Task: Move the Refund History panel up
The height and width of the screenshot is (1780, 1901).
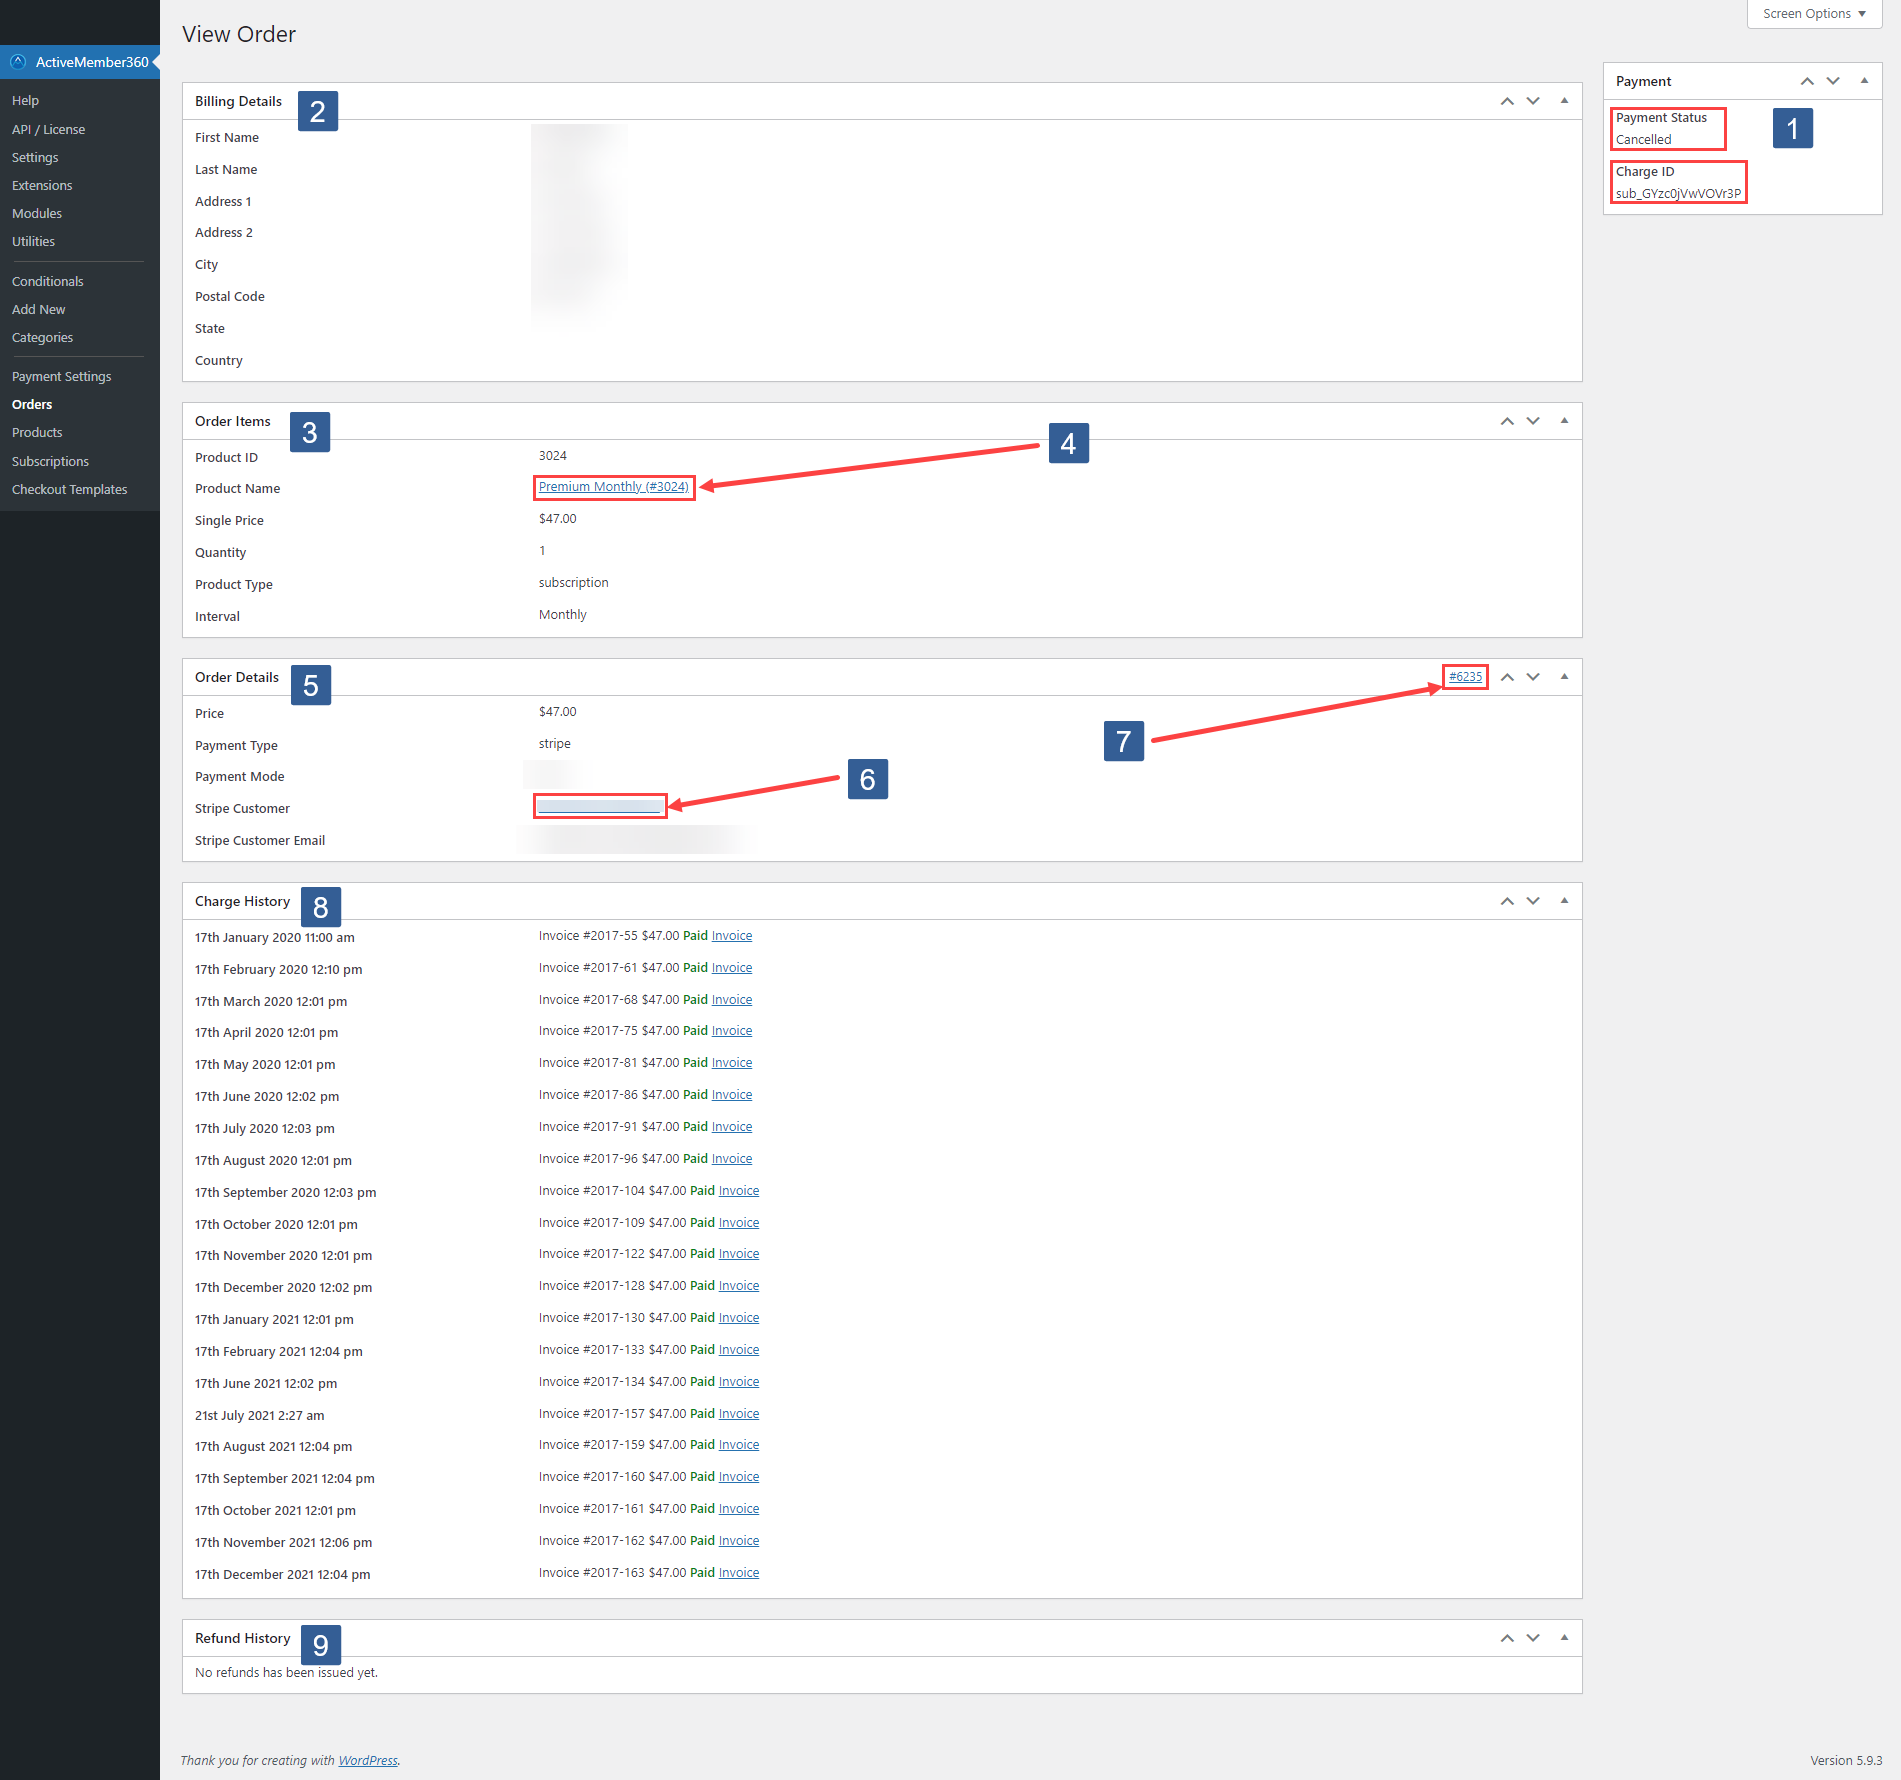Action: click(x=1506, y=1638)
